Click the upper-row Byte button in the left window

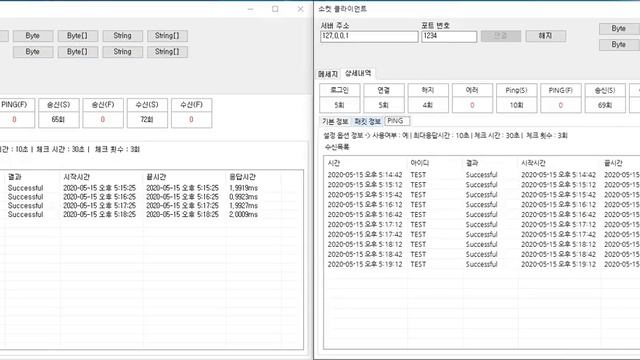pyautogui.click(x=33, y=36)
